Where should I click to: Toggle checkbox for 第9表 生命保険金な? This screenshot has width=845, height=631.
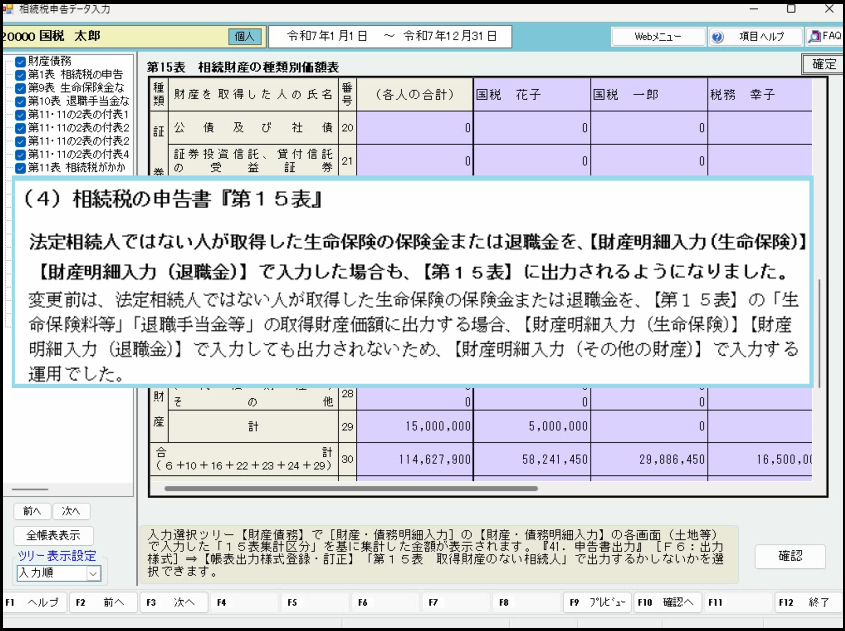[x=20, y=88]
